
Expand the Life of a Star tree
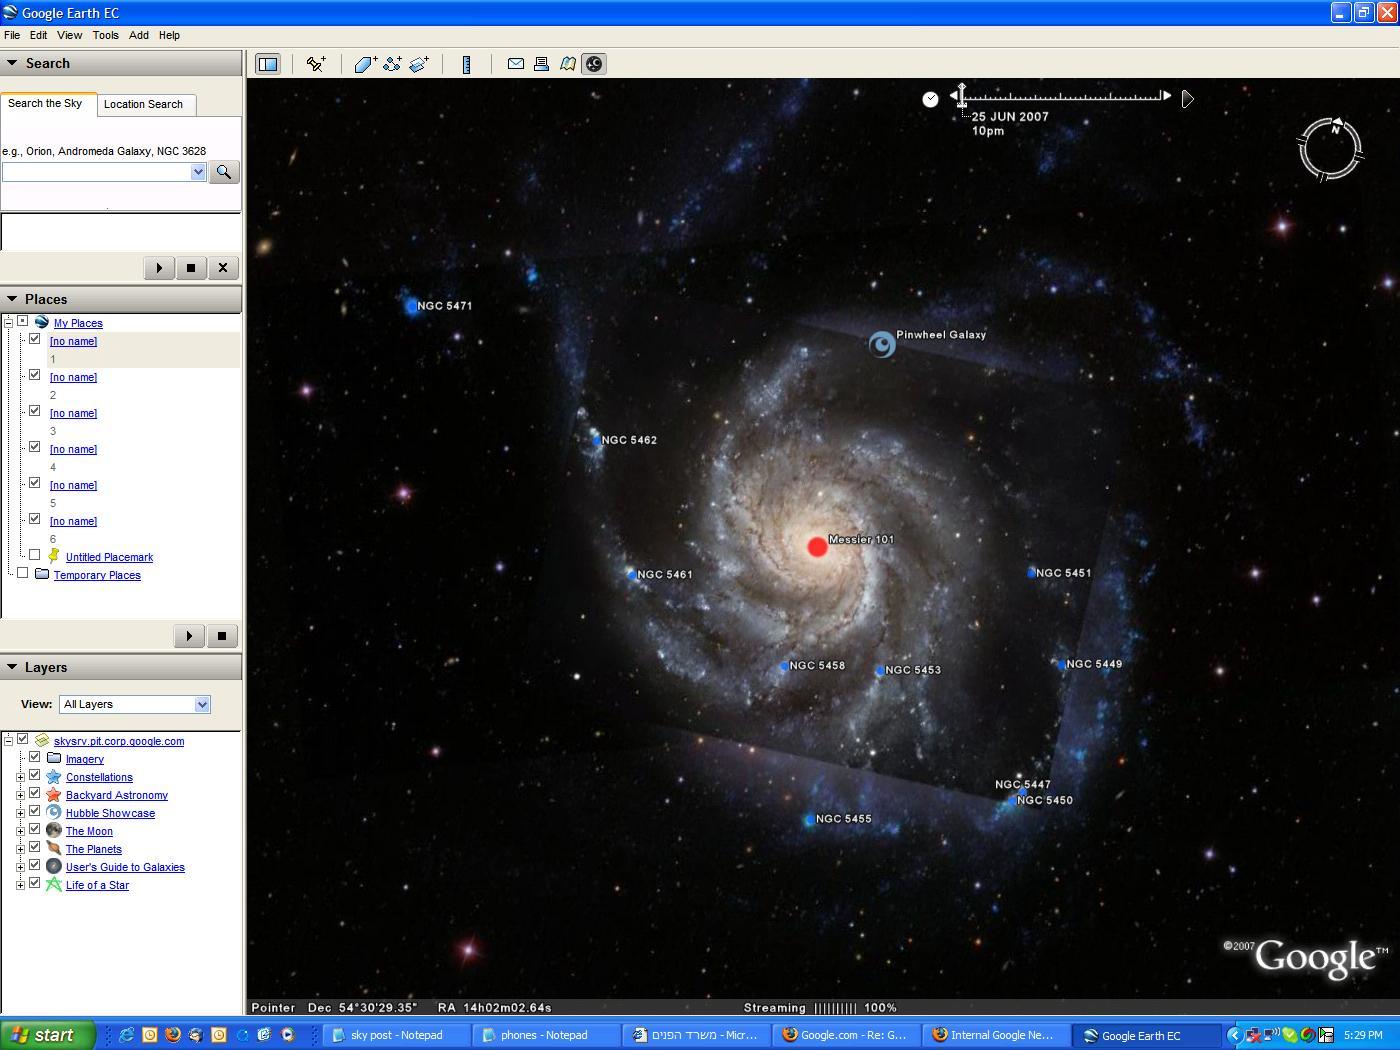coord(20,885)
